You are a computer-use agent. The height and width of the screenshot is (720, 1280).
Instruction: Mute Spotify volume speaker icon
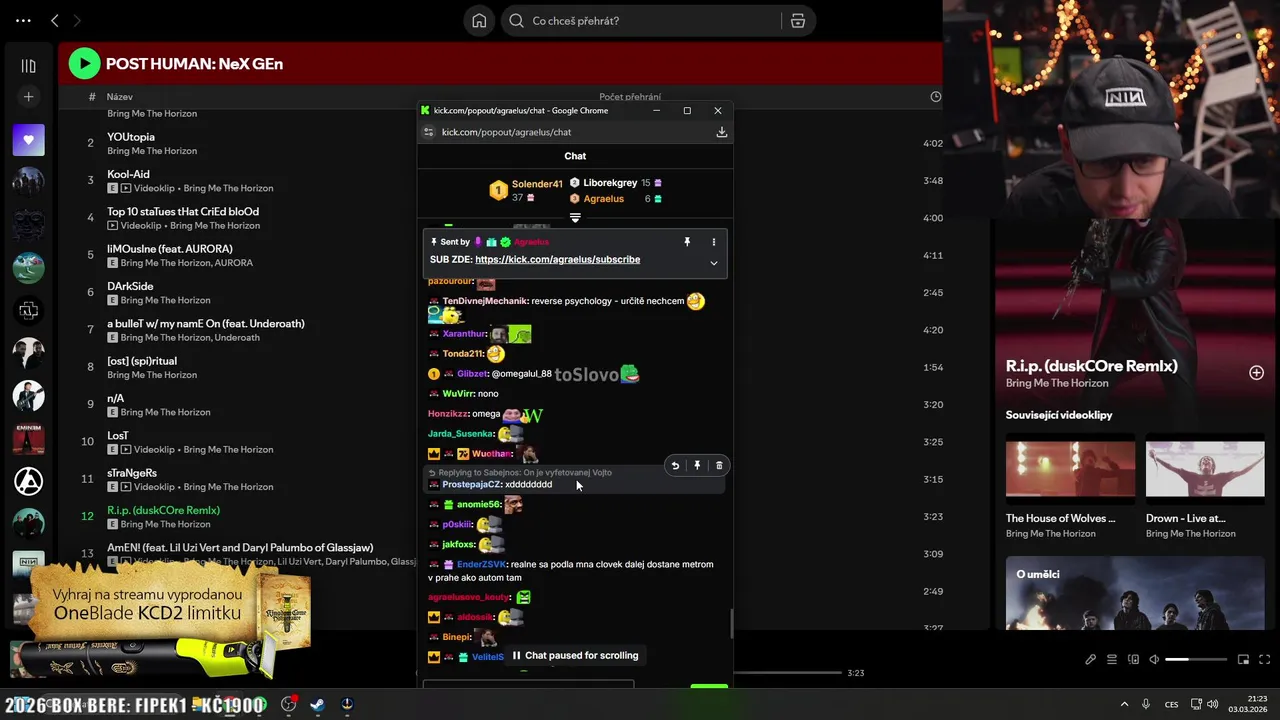coord(1154,660)
